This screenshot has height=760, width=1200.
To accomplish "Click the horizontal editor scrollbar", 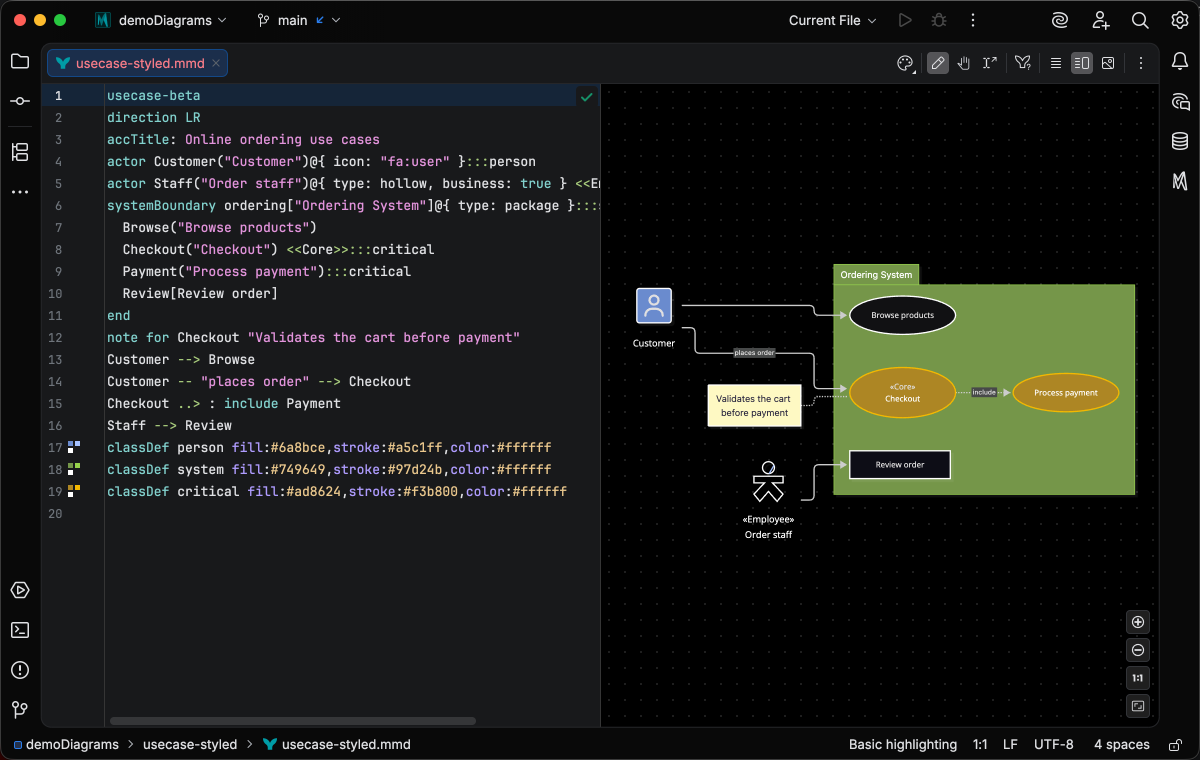I will point(293,721).
